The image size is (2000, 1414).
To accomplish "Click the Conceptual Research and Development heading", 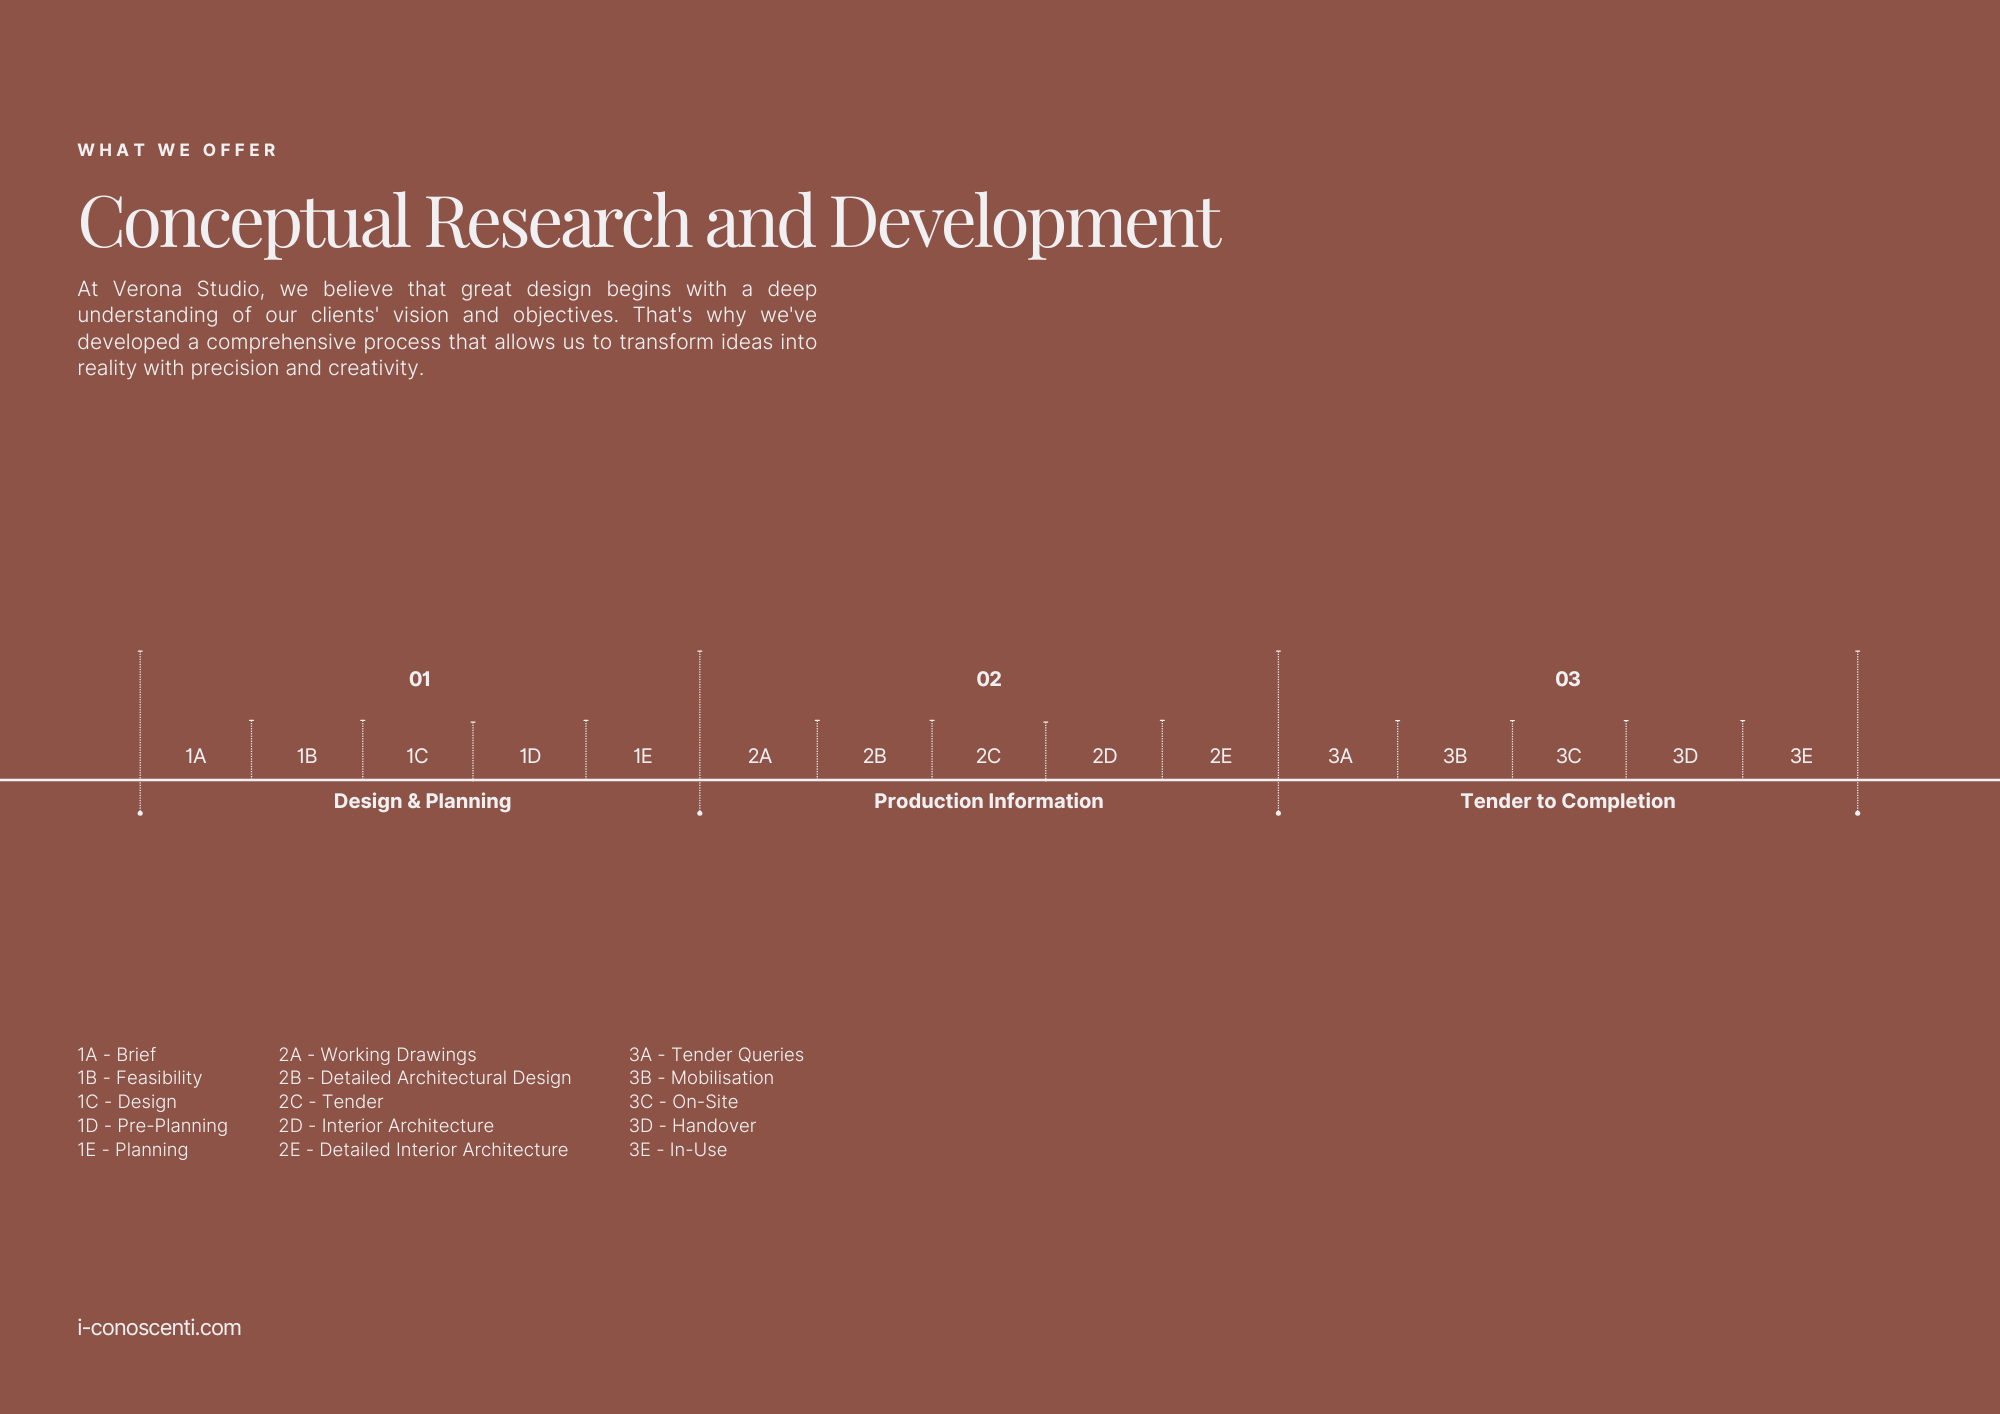I will pyautogui.click(x=648, y=221).
